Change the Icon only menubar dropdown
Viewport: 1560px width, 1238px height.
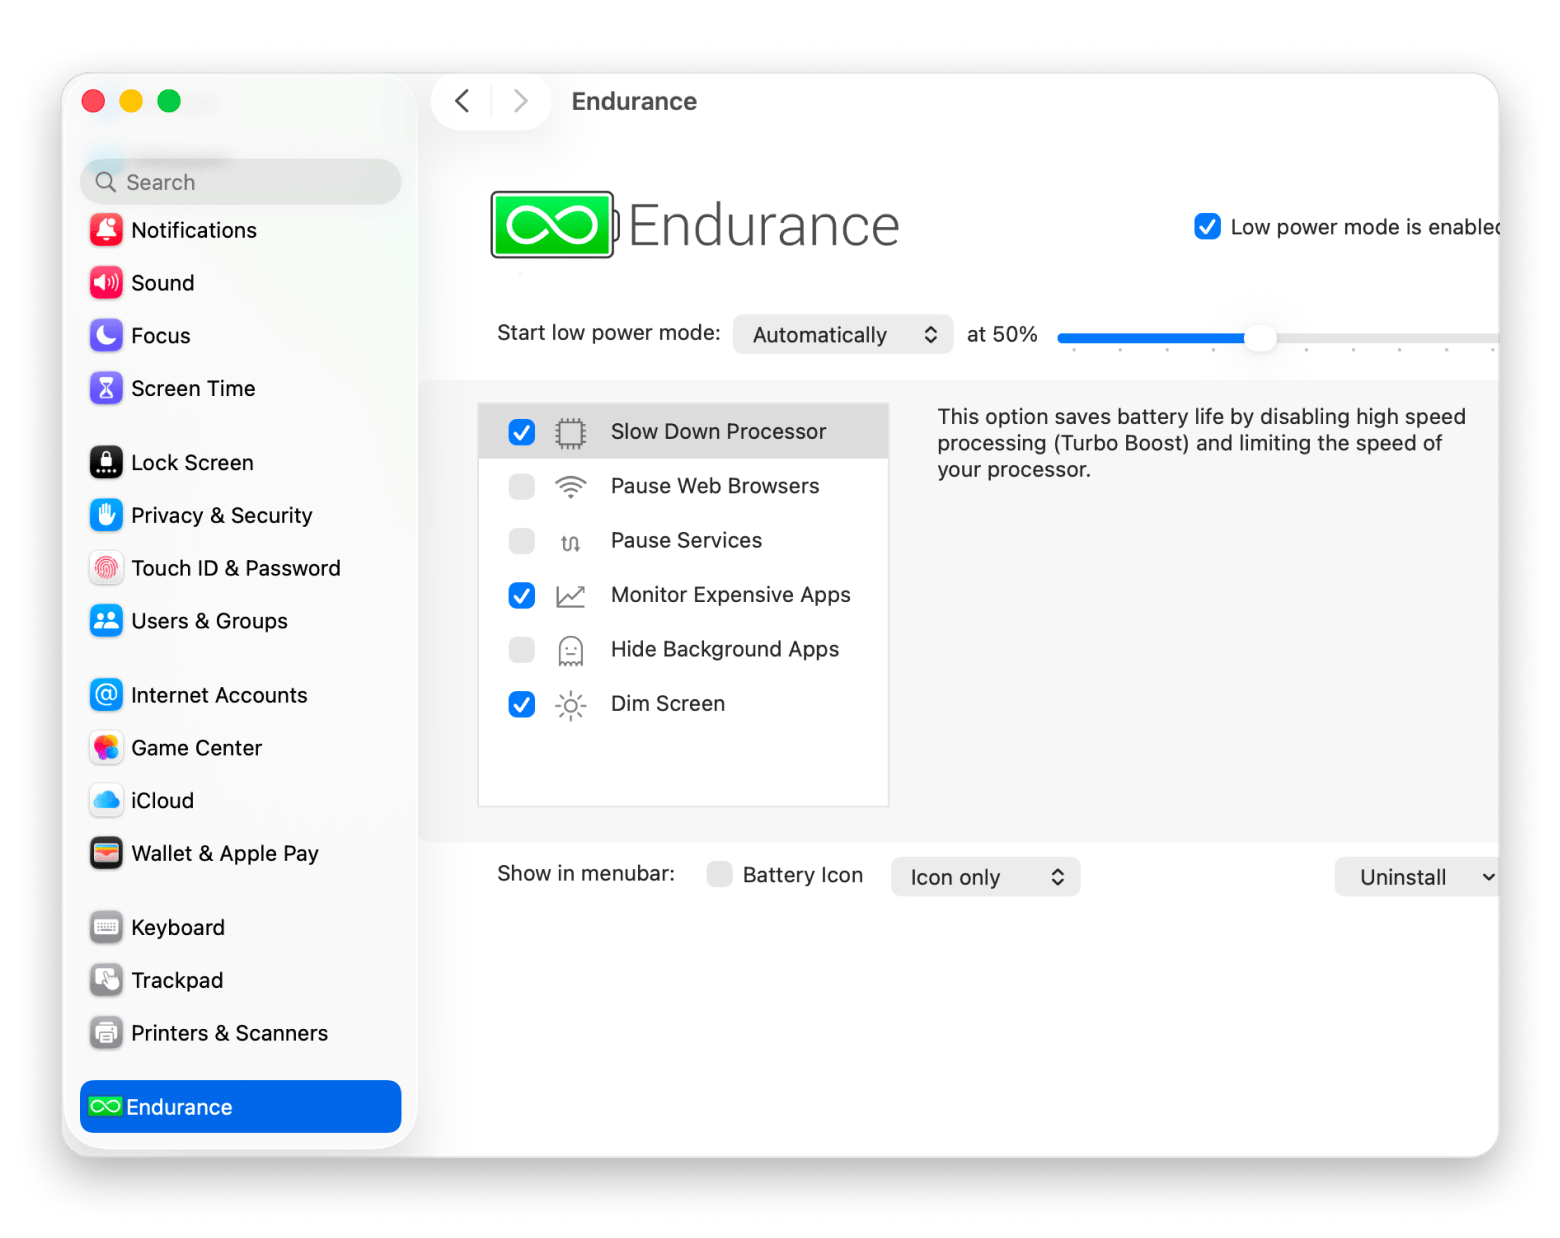tap(985, 877)
